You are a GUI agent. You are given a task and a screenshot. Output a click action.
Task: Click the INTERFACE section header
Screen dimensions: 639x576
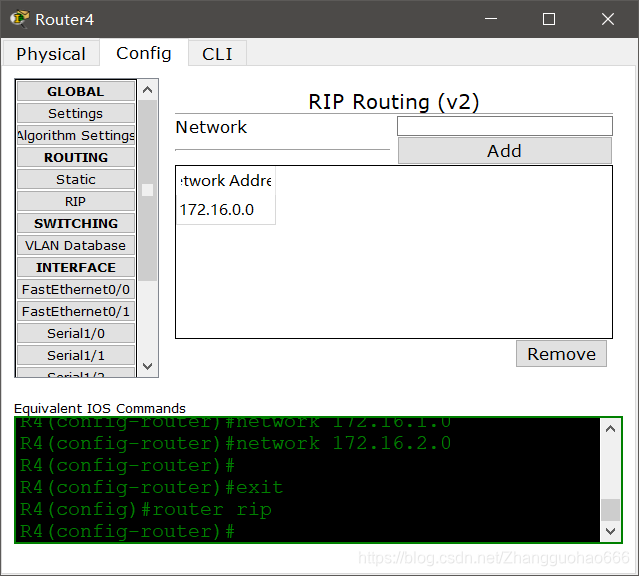tap(76, 267)
